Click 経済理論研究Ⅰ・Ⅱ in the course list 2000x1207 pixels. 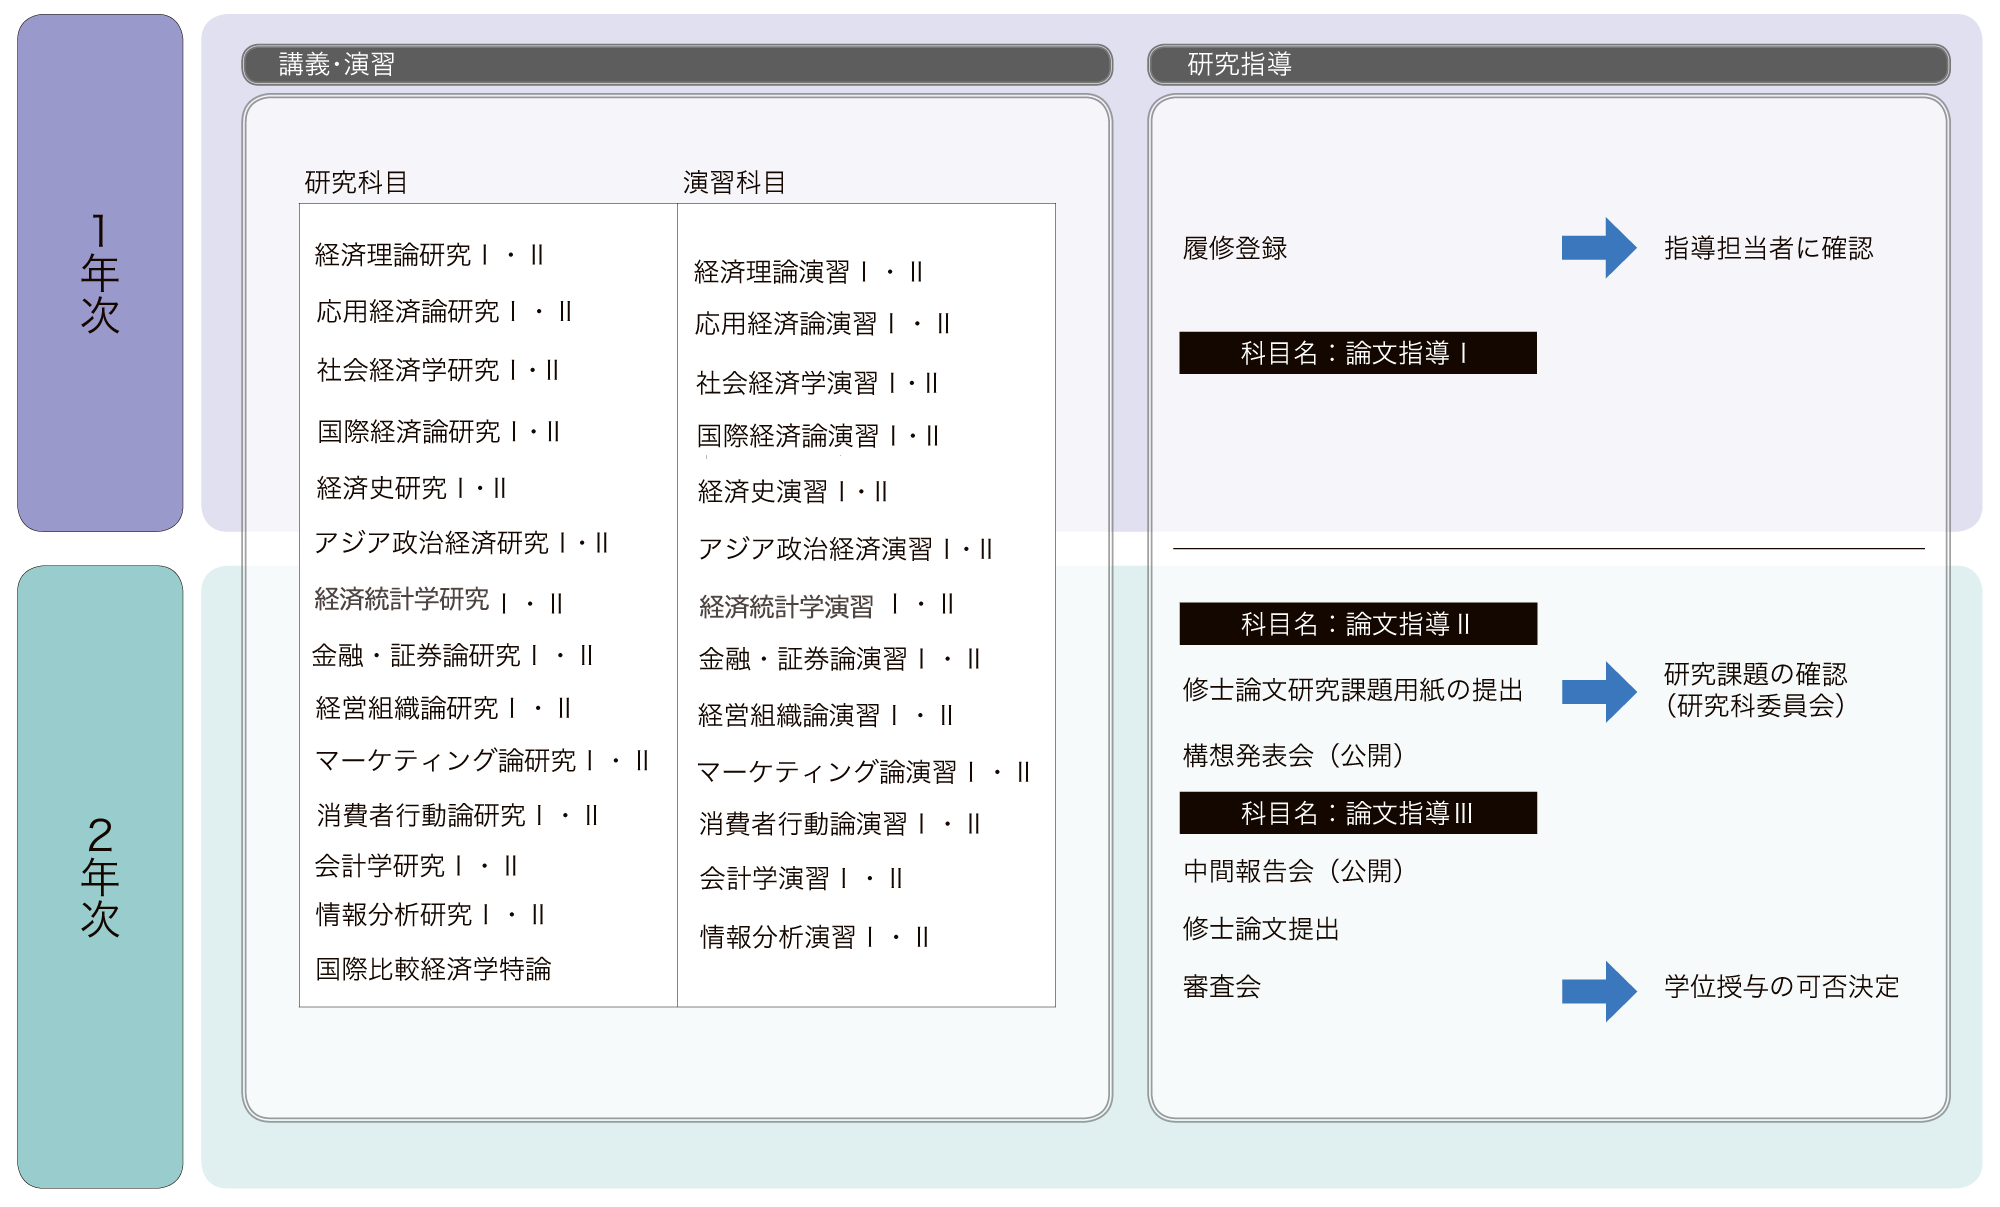[429, 255]
